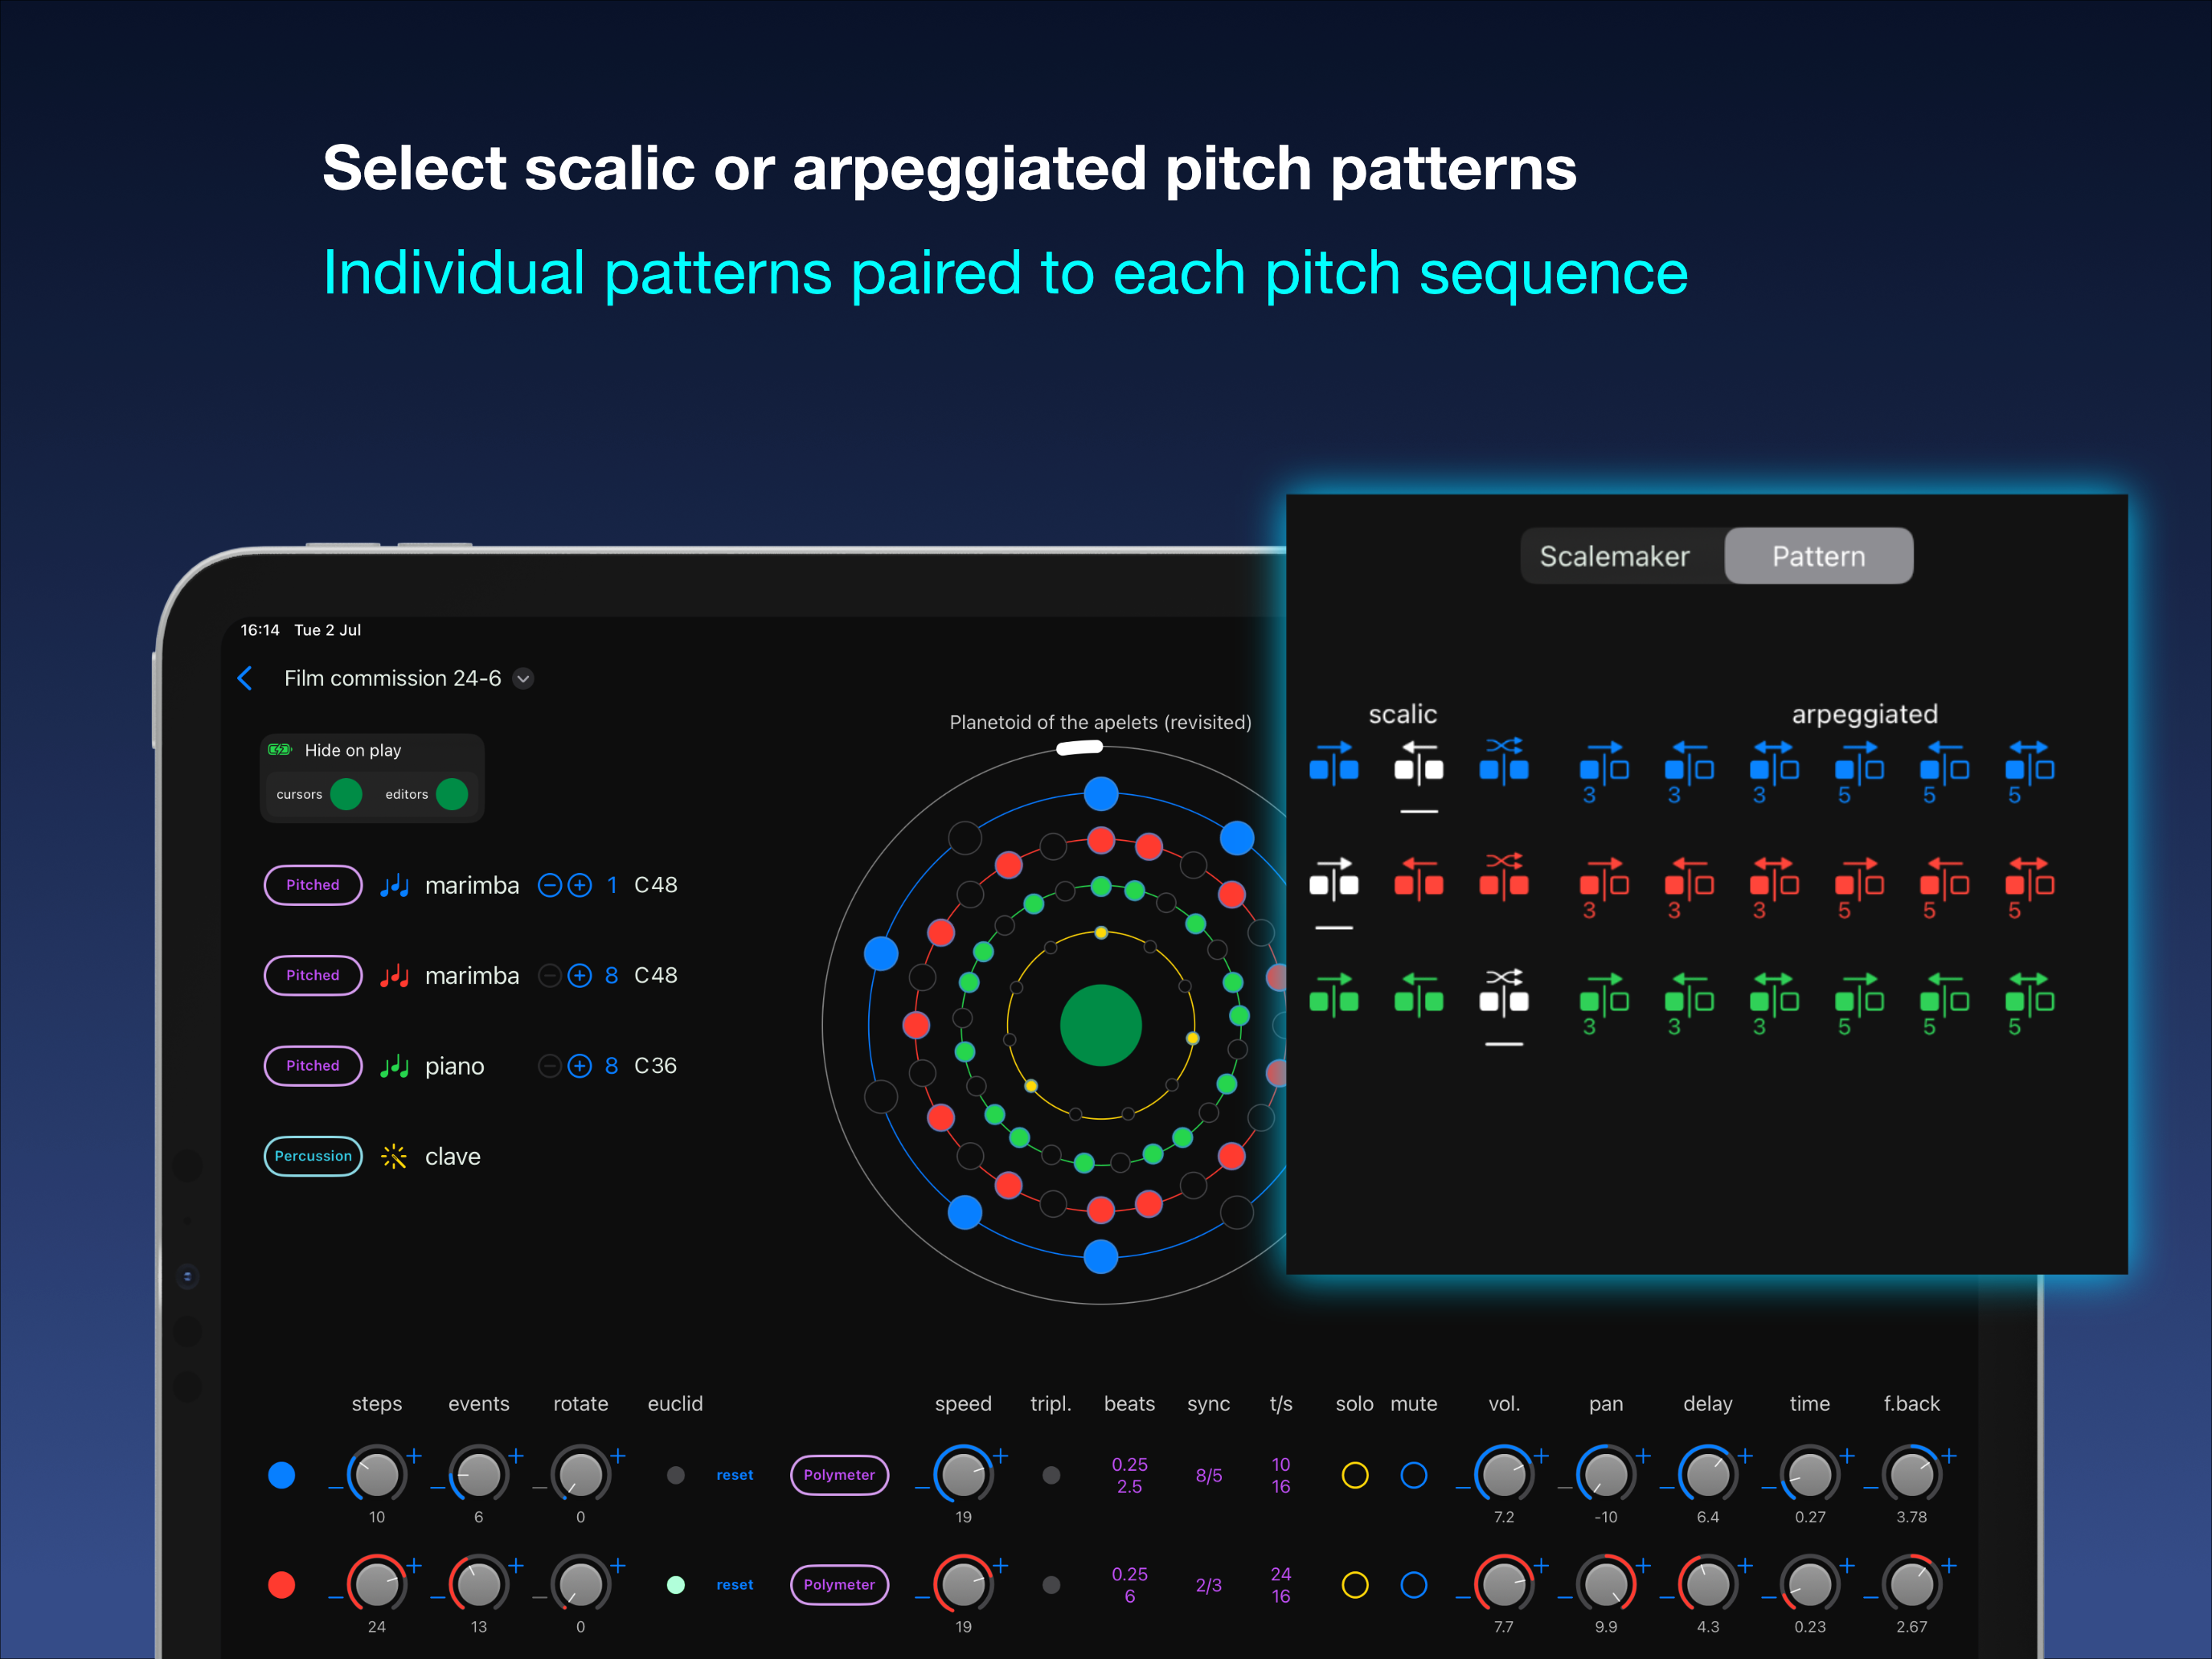The height and width of the screenshot is (1659, 2212).
Task: Mute the red track
Action: [1413, 1585]
